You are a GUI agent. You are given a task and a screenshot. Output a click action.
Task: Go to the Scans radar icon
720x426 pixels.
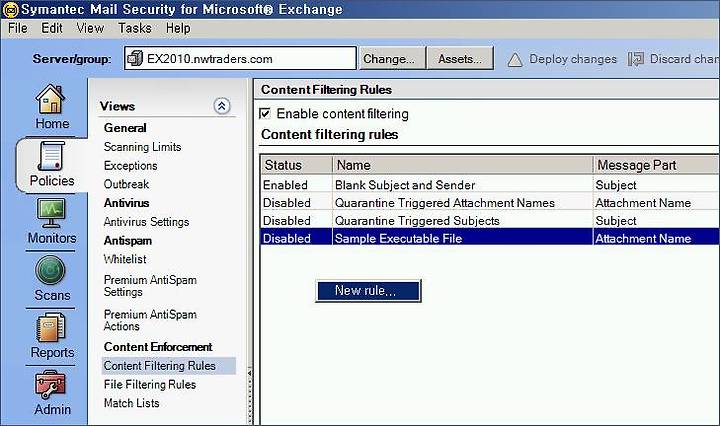[50, 270]
